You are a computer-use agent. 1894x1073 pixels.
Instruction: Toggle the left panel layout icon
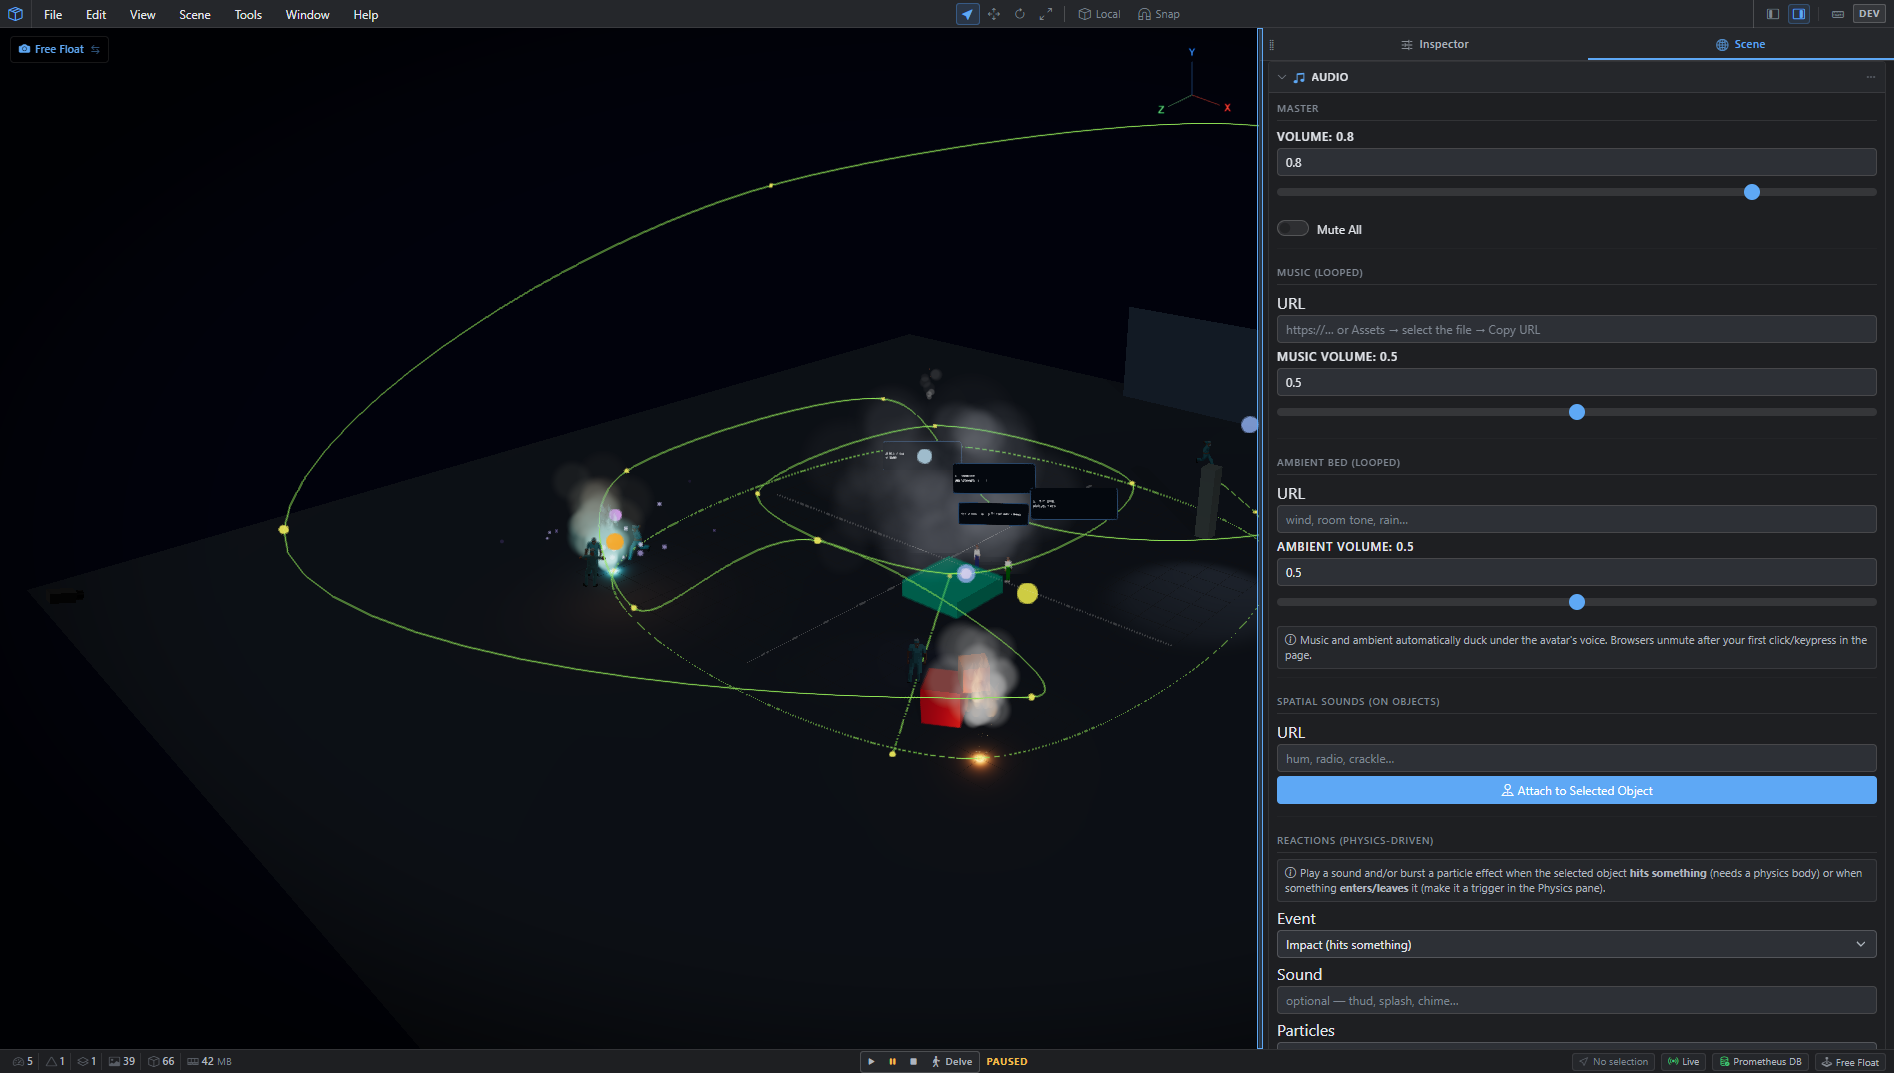(1773, 14)
